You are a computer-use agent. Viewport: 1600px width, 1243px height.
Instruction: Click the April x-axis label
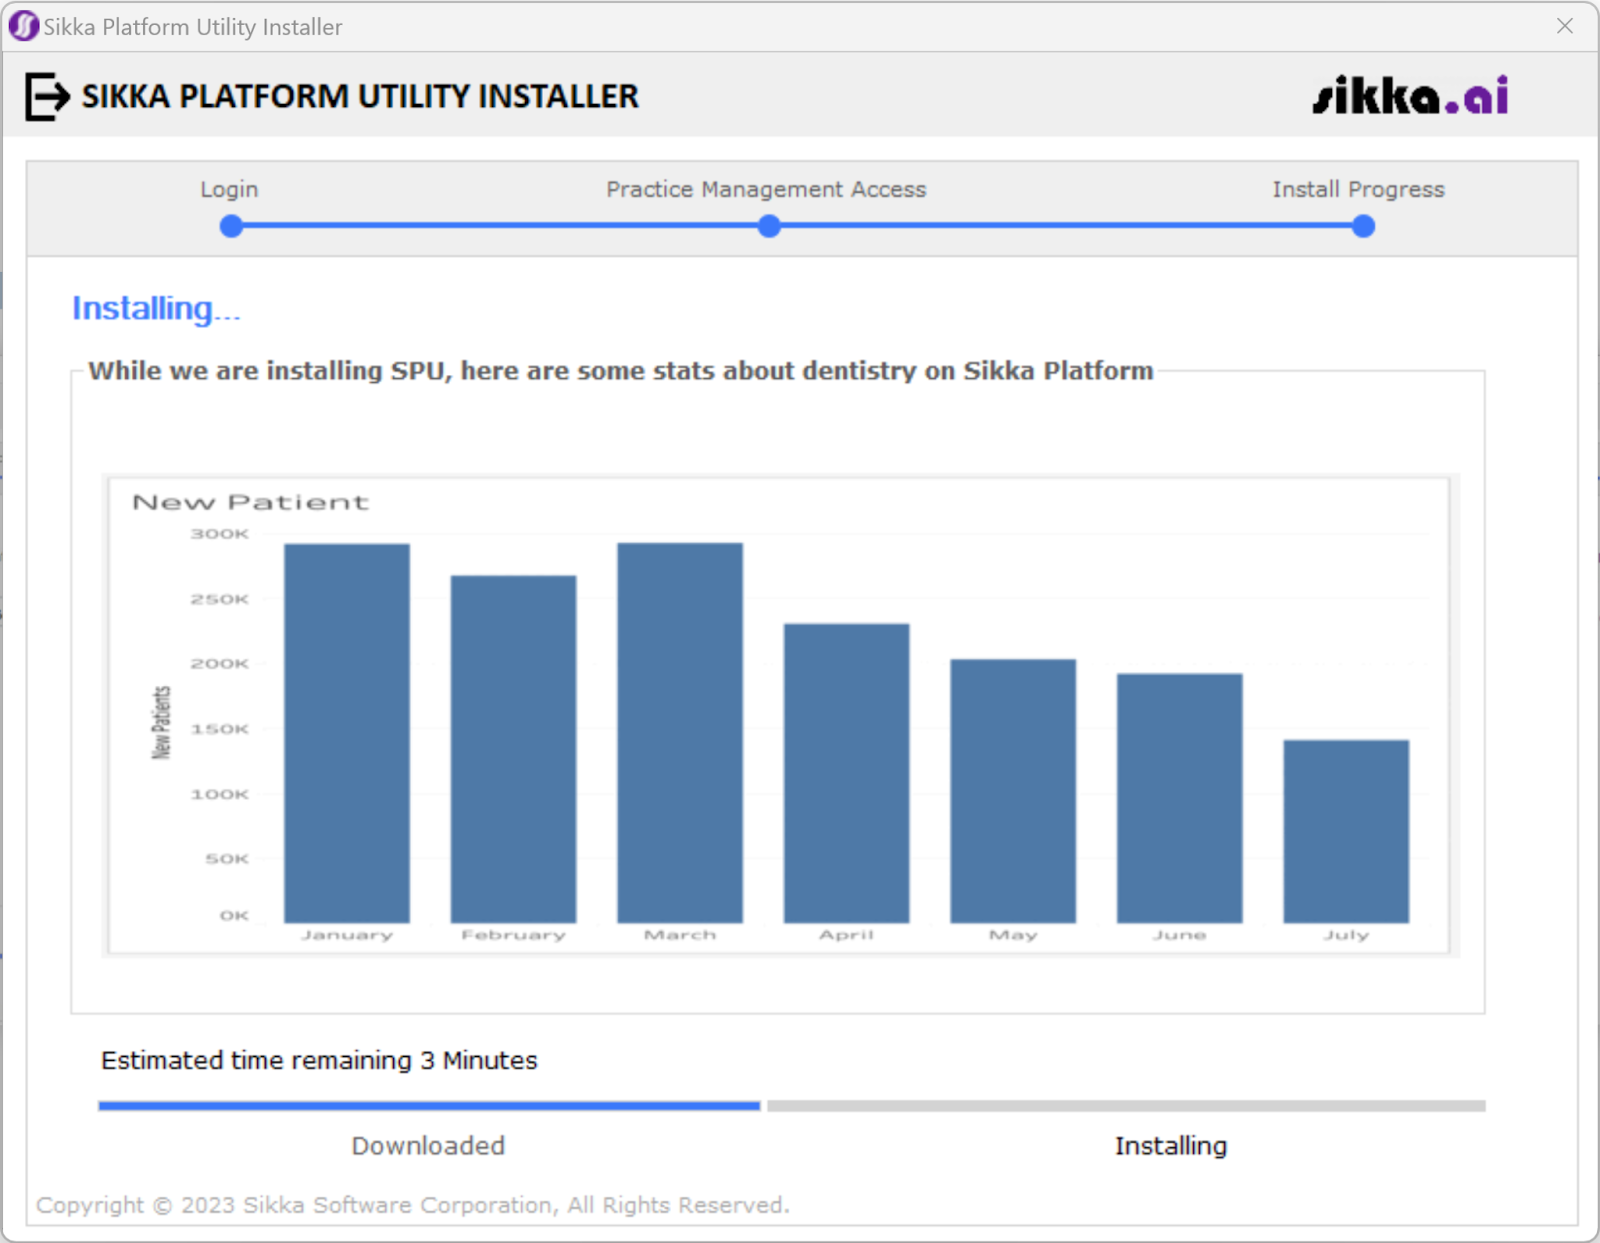tap(846, 935)
